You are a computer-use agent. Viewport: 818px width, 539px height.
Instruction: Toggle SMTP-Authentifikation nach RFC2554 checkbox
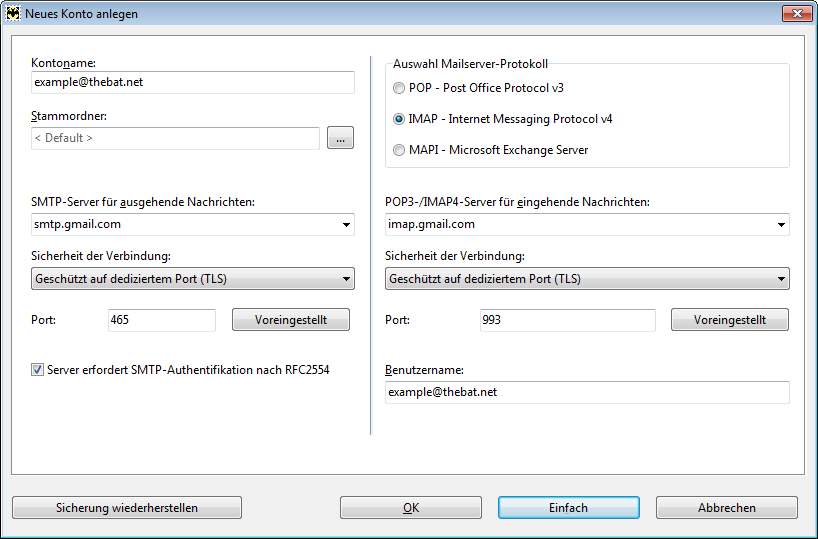pos(38,370)
